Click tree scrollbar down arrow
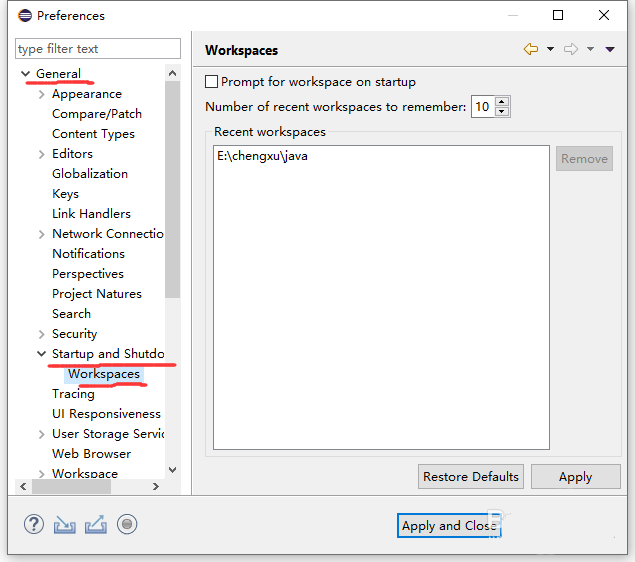The width and height of the screenshot is (635, 562). [x=173, y=470]
